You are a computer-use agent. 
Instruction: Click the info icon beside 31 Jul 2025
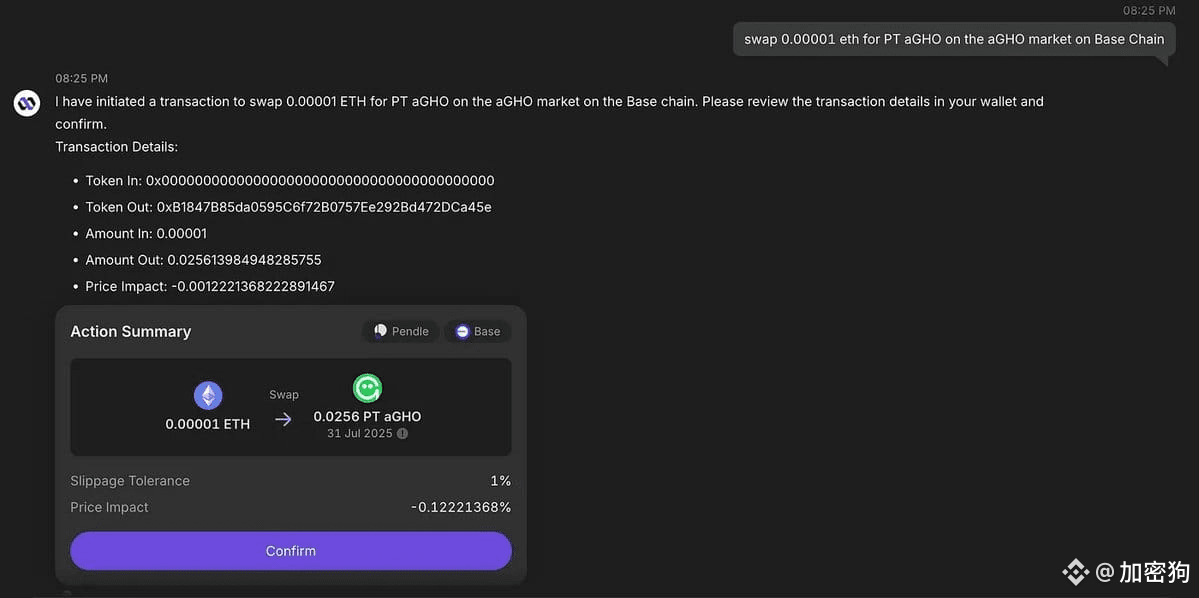click(402, 434)
